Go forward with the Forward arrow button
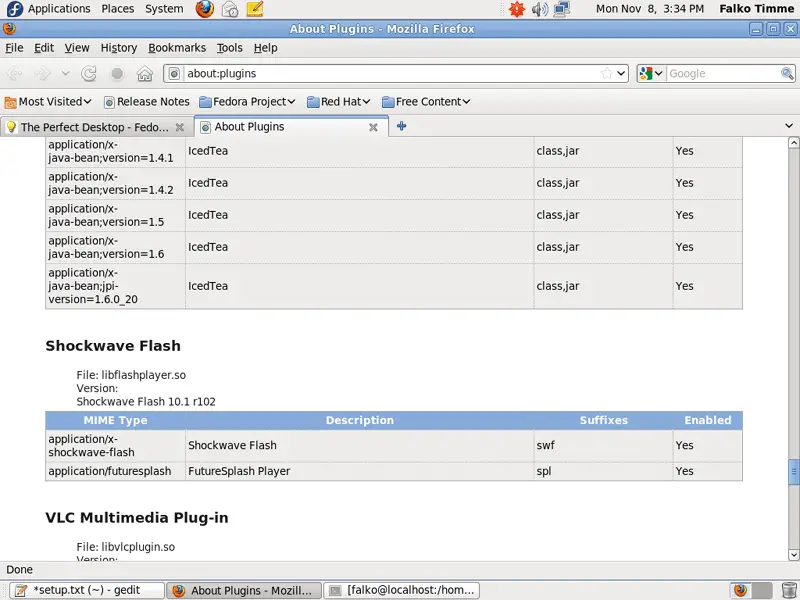800x600 pixels. coord(42,73)
